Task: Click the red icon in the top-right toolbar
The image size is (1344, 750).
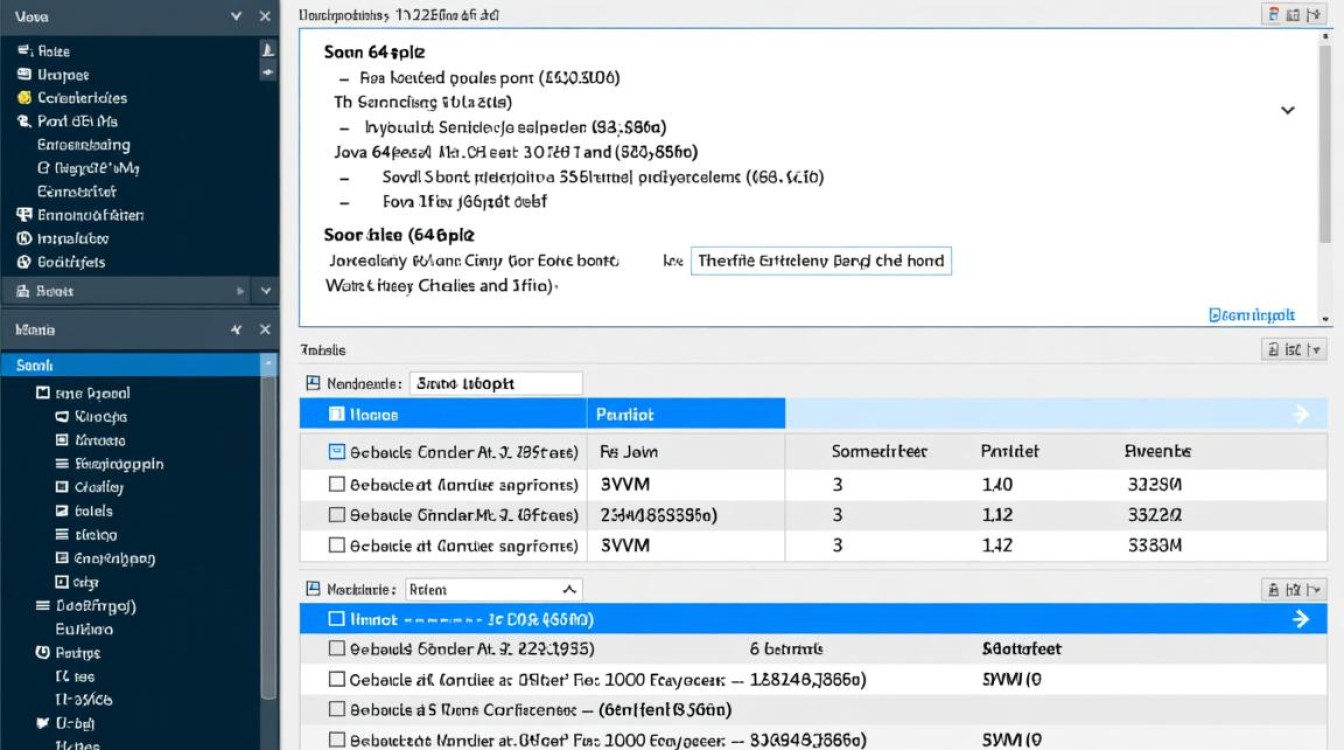Action: pos(1274,15)
